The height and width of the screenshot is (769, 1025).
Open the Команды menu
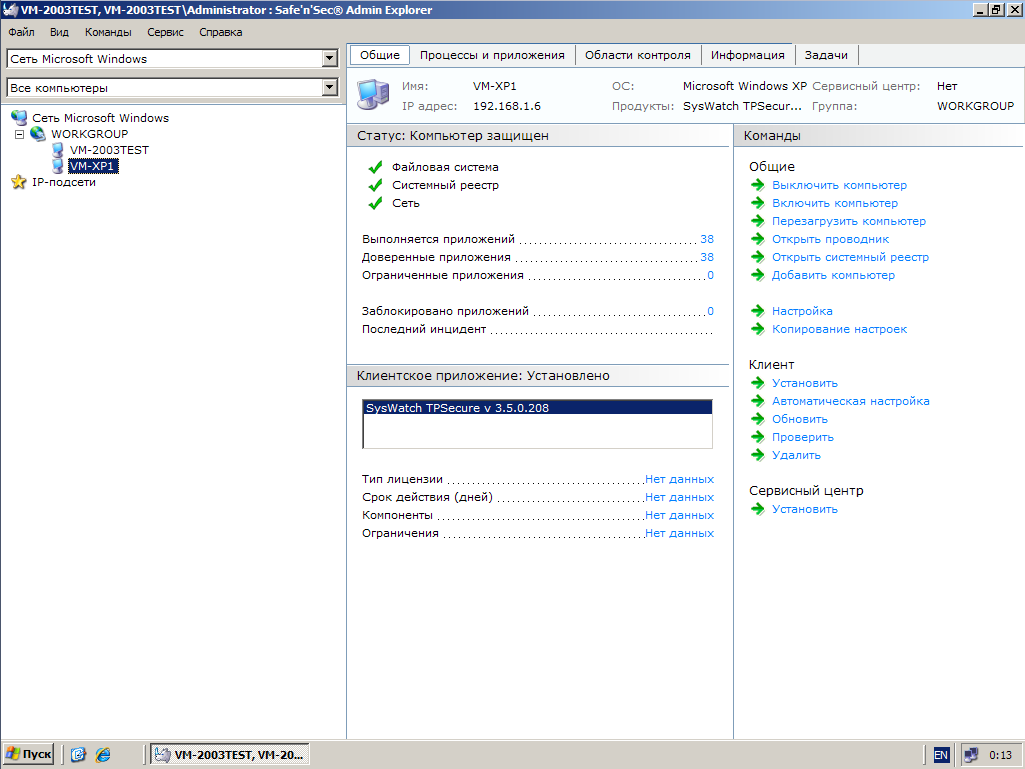[108, 32]
